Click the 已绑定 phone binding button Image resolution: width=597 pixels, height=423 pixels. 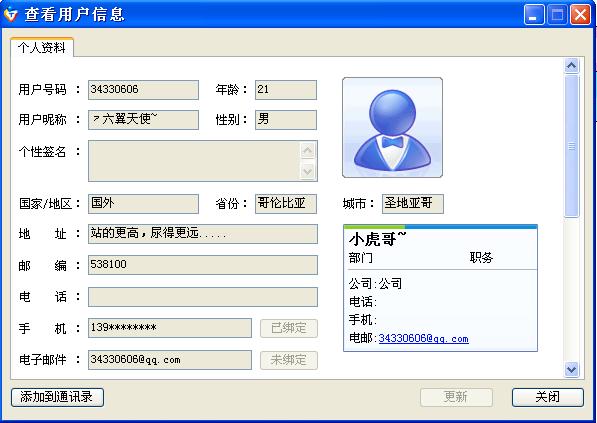289,328
